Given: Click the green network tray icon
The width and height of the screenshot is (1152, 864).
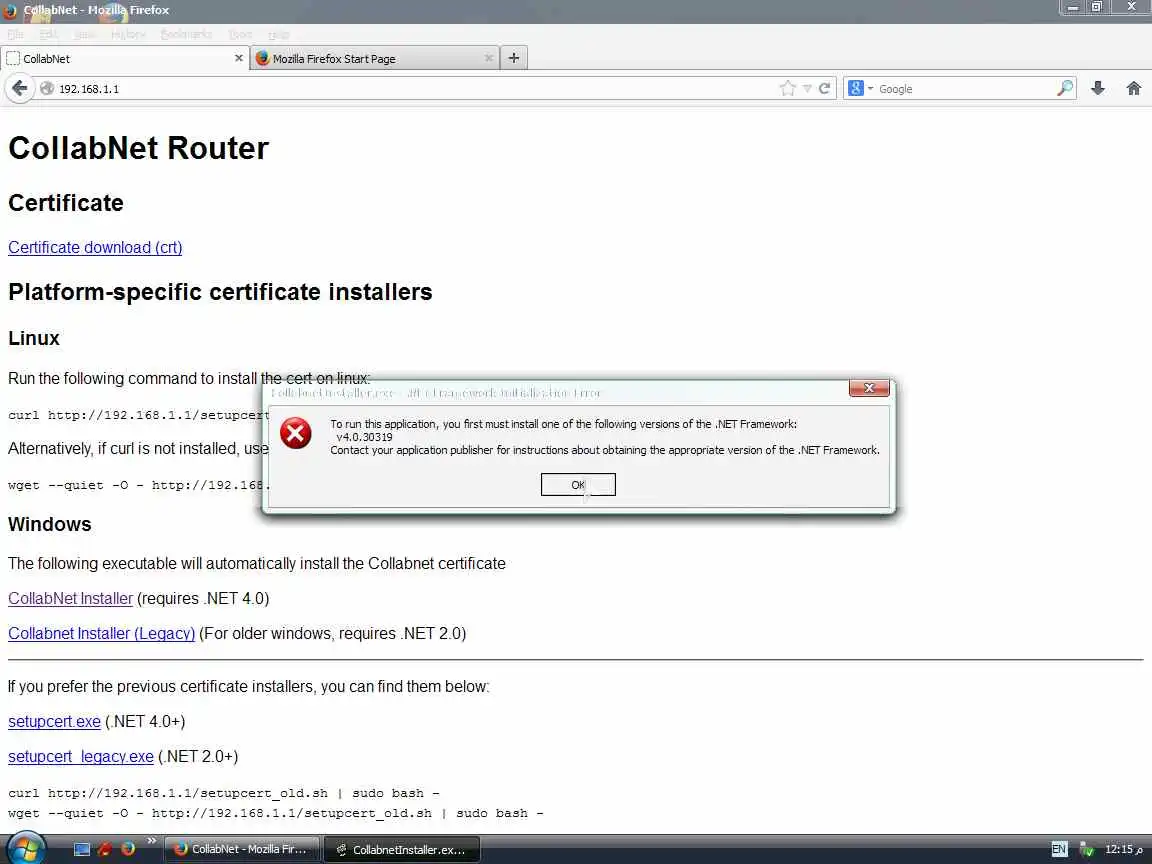Looking at the screenshot, I should (x=1087, y=849).
